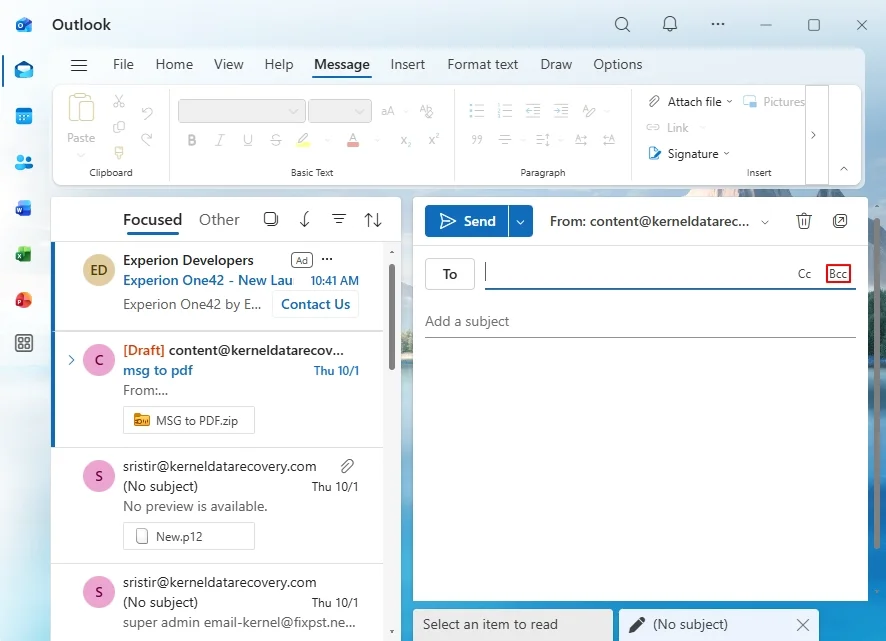
Task: Open the Send options dropdown arrow
Action: coord(520,221)
